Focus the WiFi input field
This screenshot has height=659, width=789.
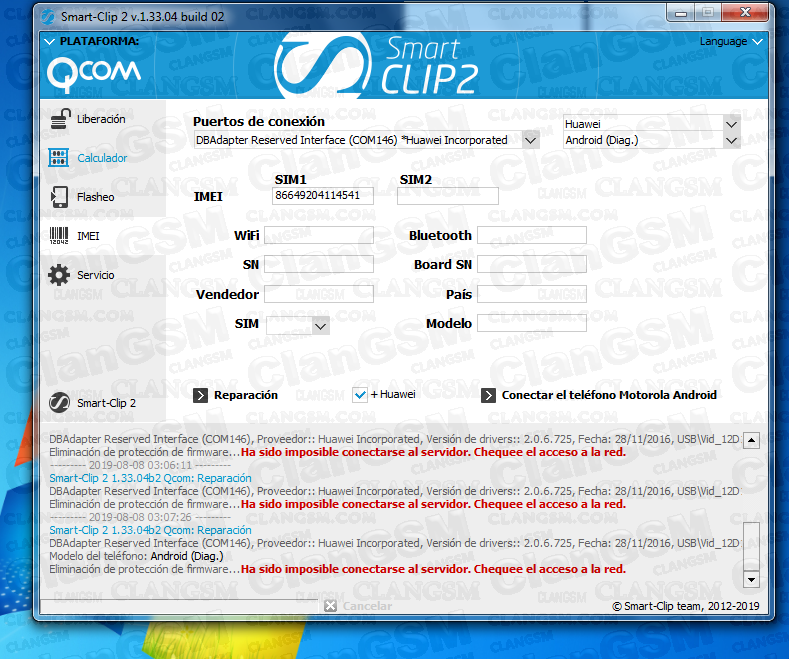319,235
